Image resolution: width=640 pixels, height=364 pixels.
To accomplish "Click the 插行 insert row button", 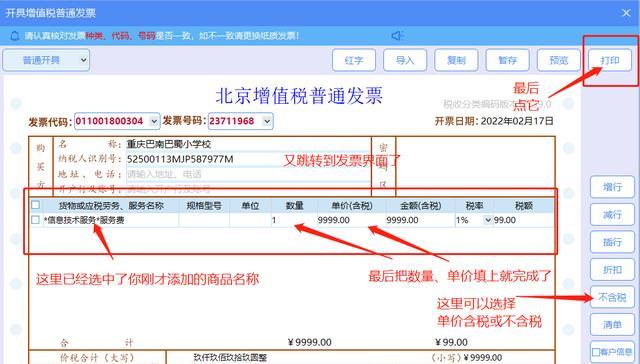I will pos(612,242).
